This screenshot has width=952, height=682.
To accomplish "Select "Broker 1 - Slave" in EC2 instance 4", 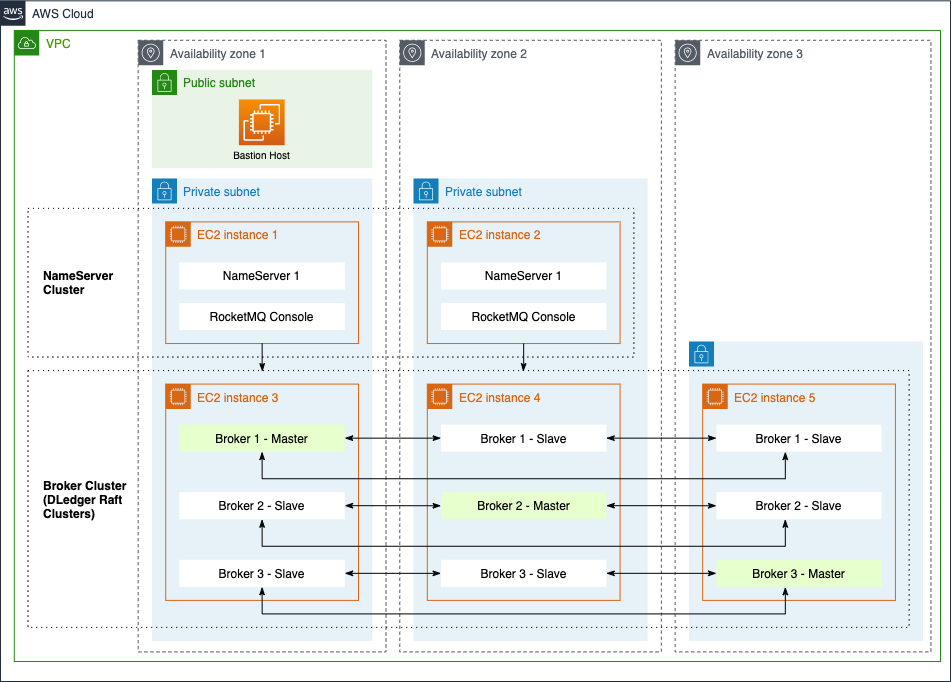I will (x=523, y=438).
